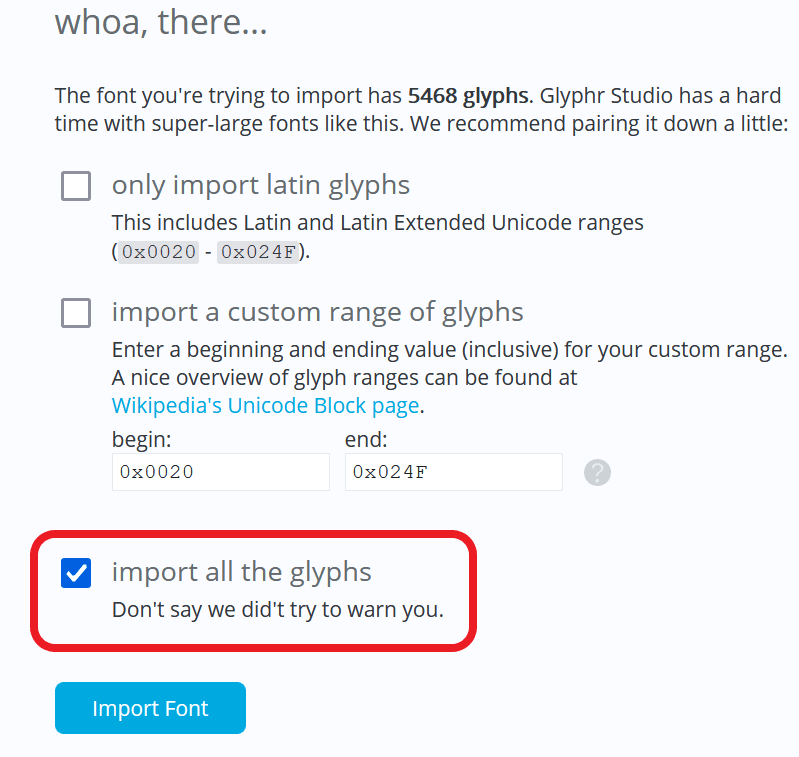Uncheck the import all the glyphs checkbox
Viewport: 799px width, 757px height.
pos(76,573)
